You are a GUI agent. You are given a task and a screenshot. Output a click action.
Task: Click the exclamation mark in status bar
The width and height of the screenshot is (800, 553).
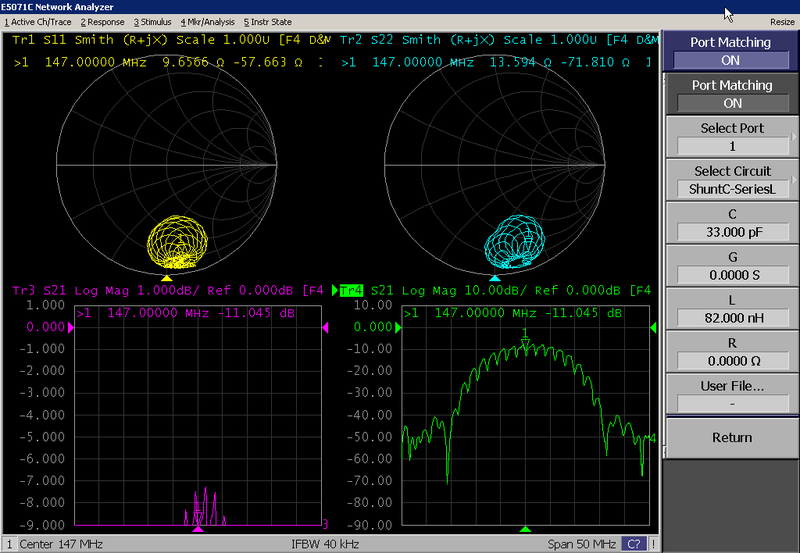click(653, 544)
